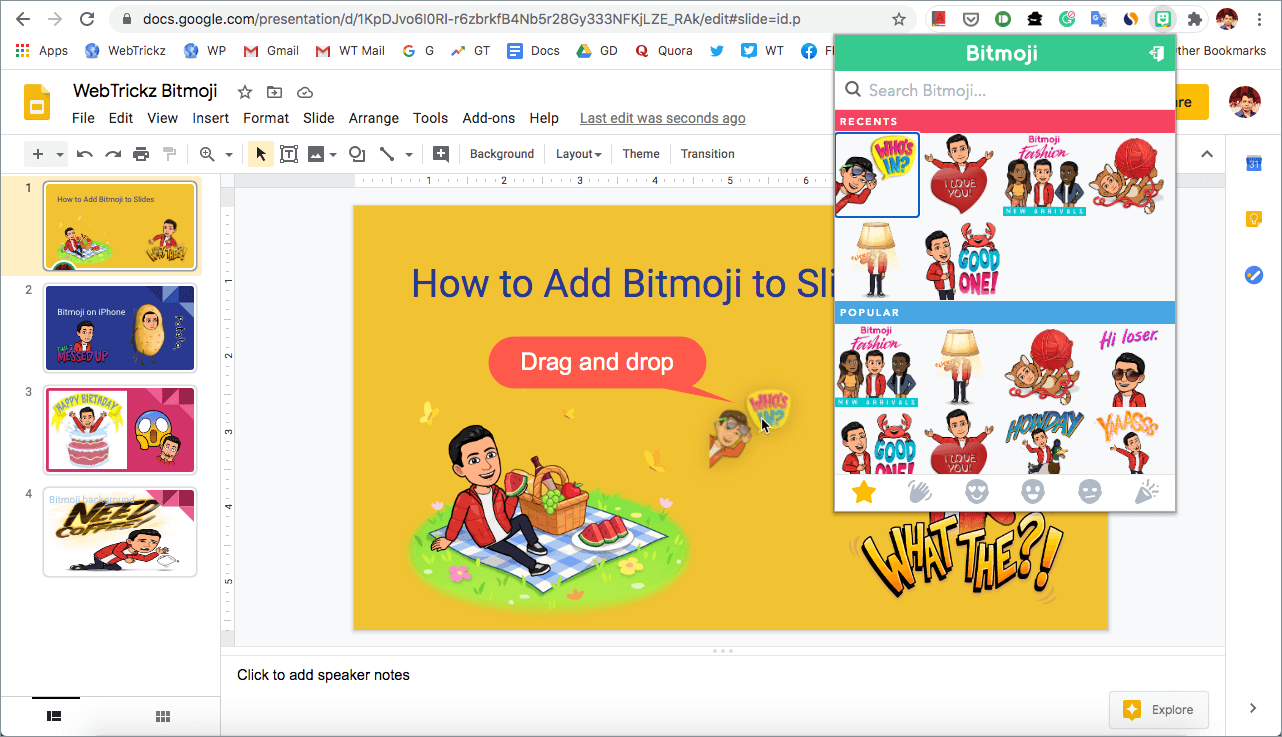This screenshot has width=1282, height=737.
Task: Select the heart-eyes face Bitmoji category
Action: (977, 492)
